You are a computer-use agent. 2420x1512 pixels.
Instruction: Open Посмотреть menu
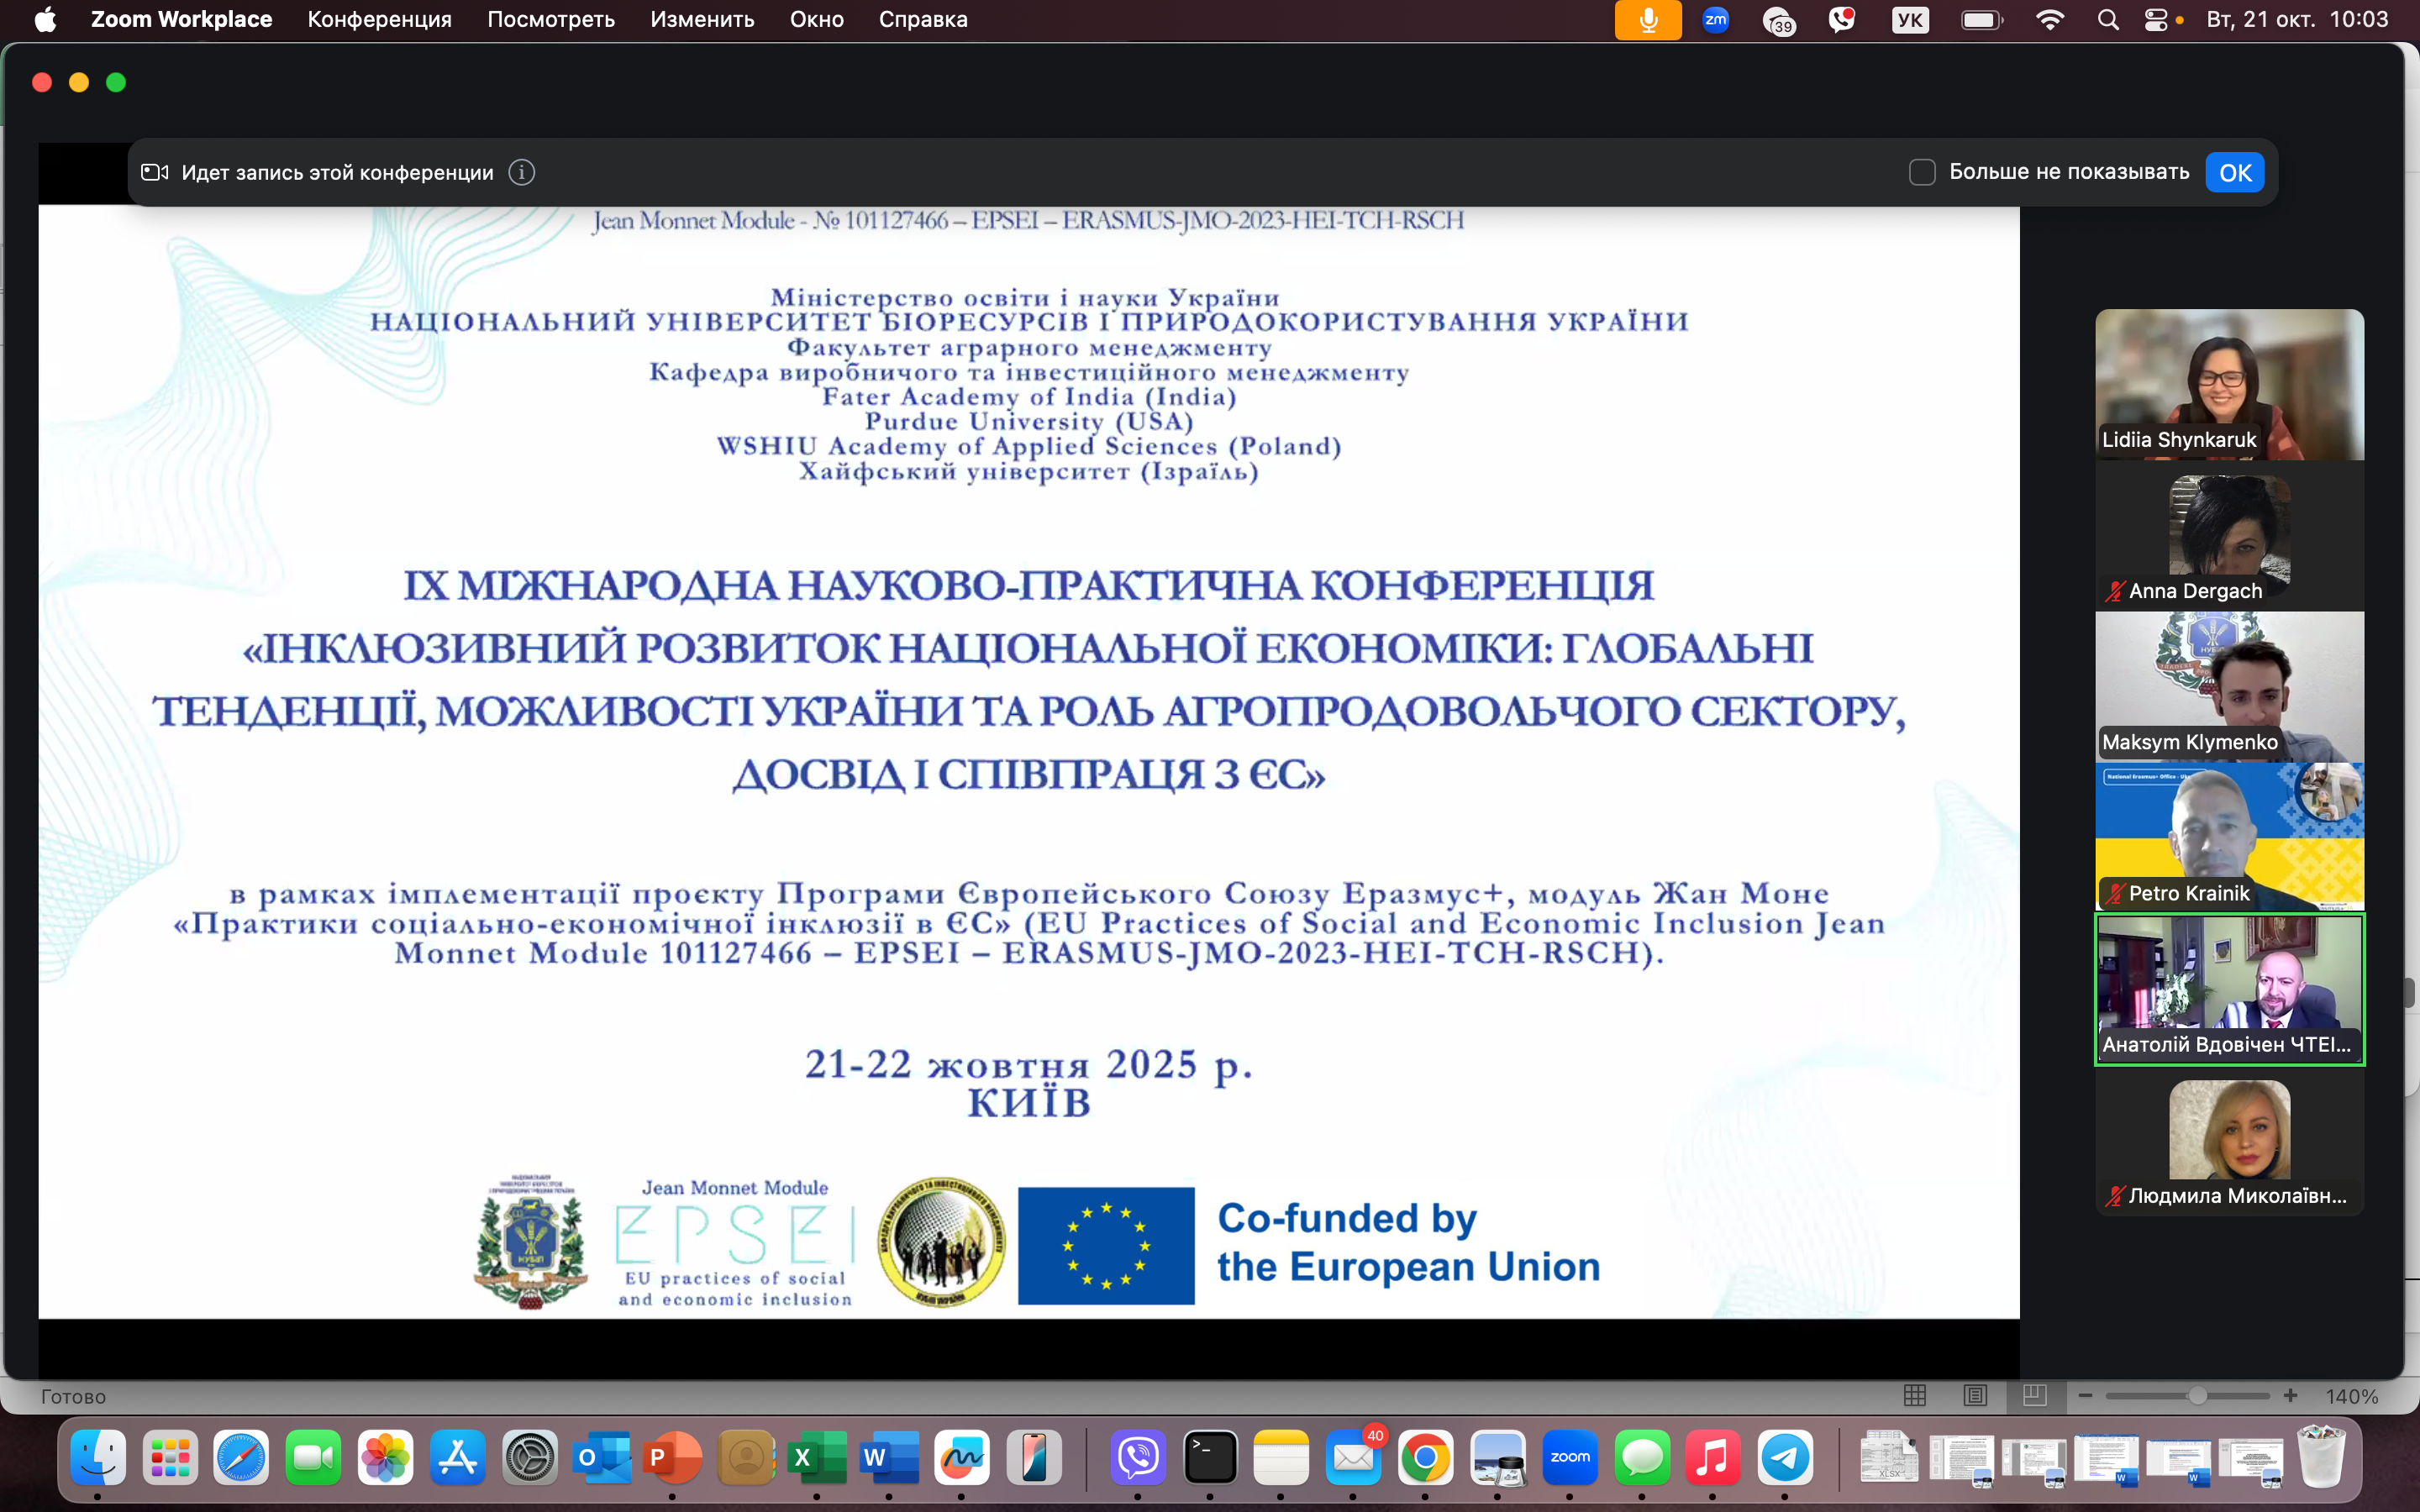click(550, 20)
